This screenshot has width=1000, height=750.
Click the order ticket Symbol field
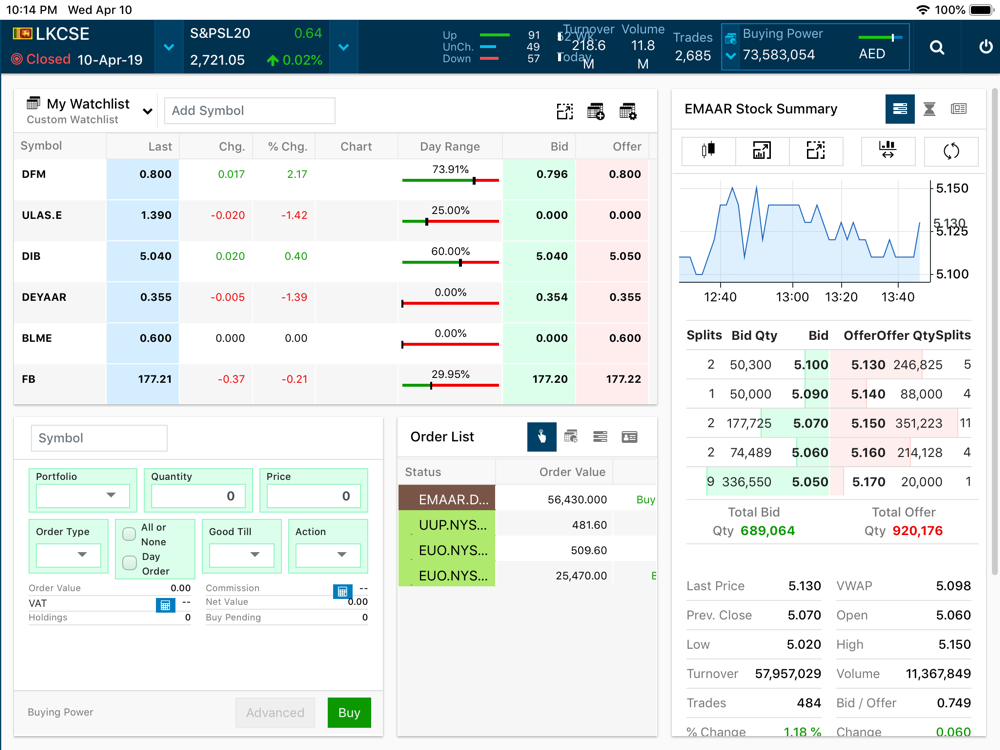[x=99, y=438]
